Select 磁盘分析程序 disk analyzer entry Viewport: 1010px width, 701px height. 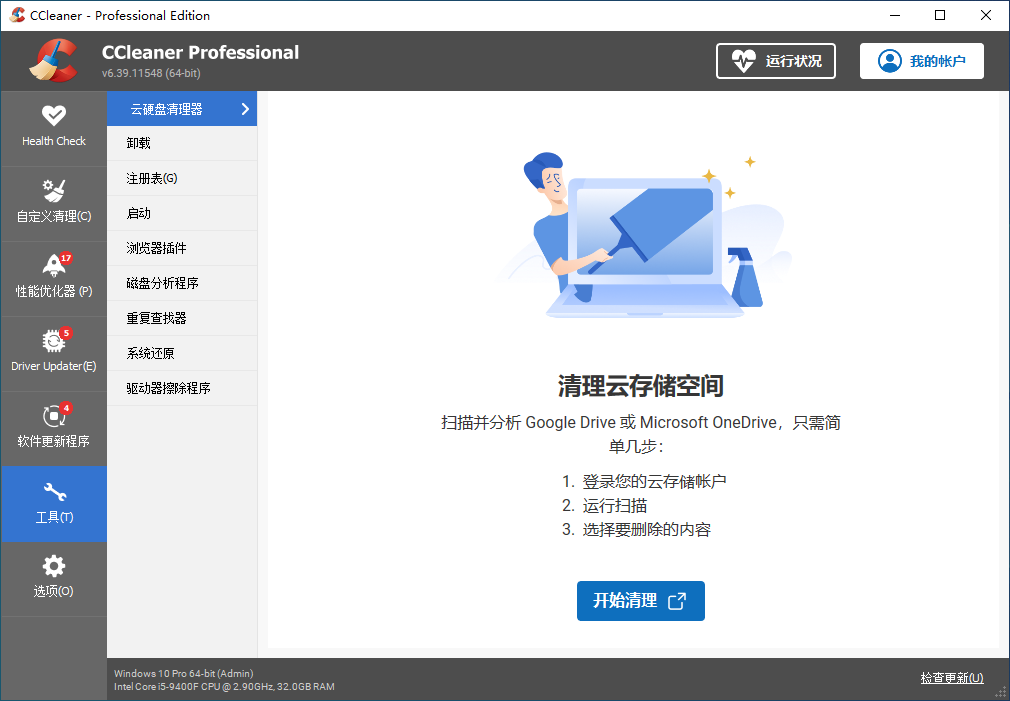(163, 283)
